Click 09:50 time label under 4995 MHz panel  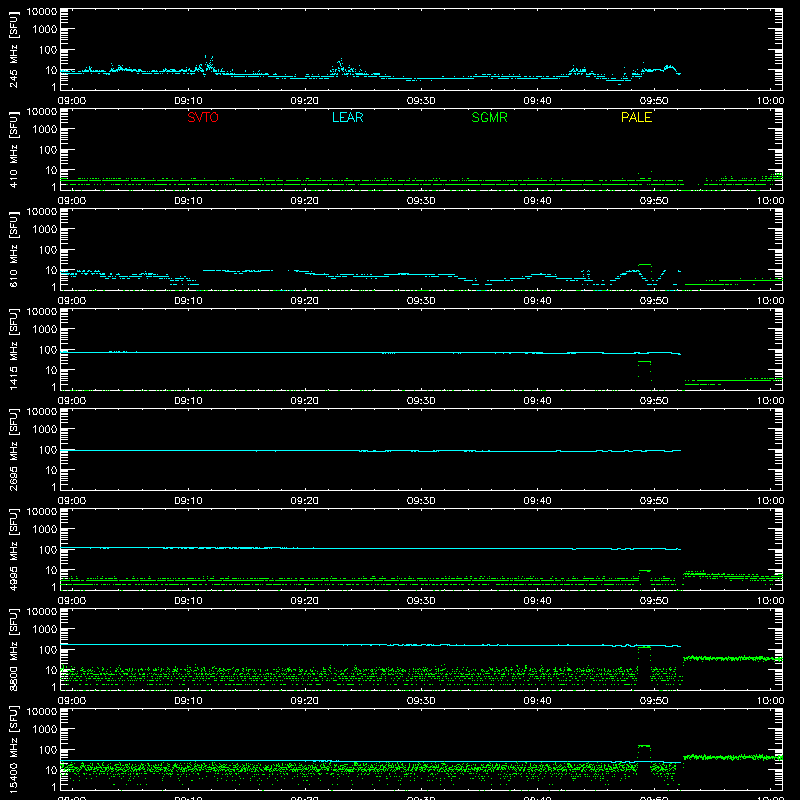654,601
